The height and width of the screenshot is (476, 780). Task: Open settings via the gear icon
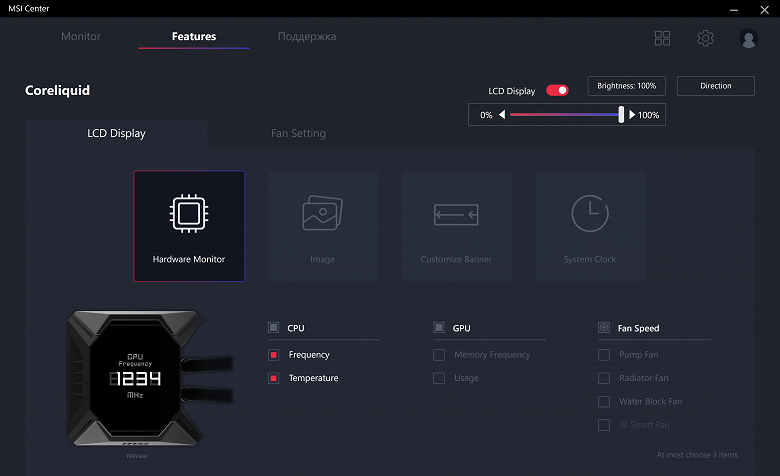coord(705,38)
